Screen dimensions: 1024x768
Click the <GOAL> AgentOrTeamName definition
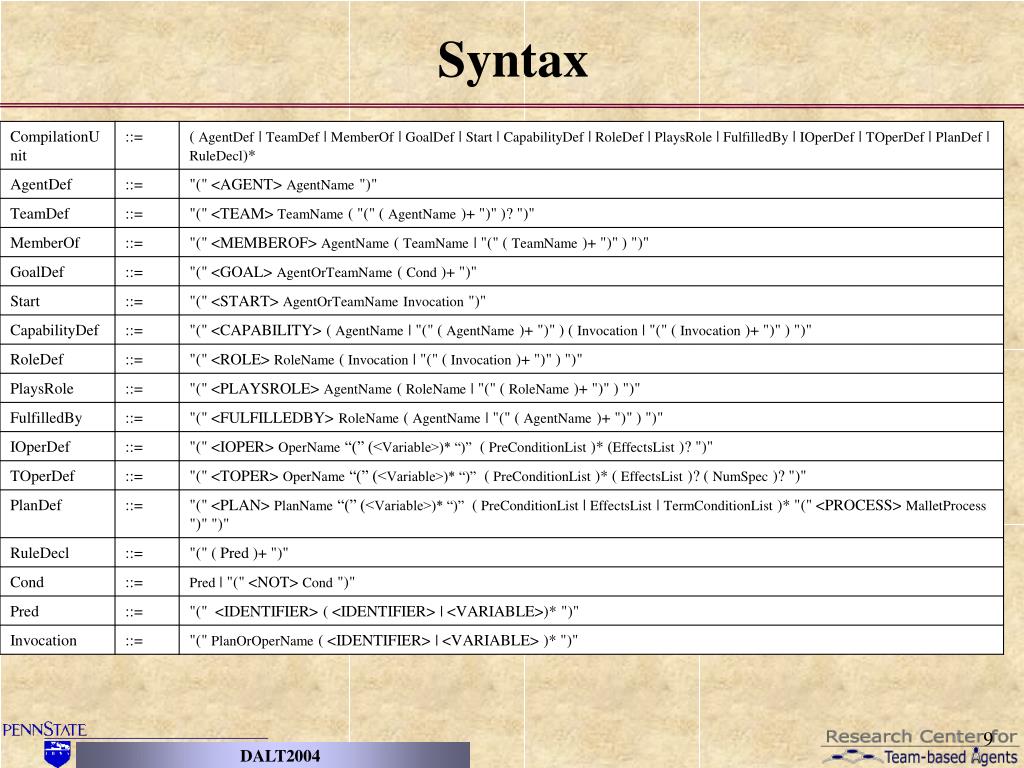[333, 272]
